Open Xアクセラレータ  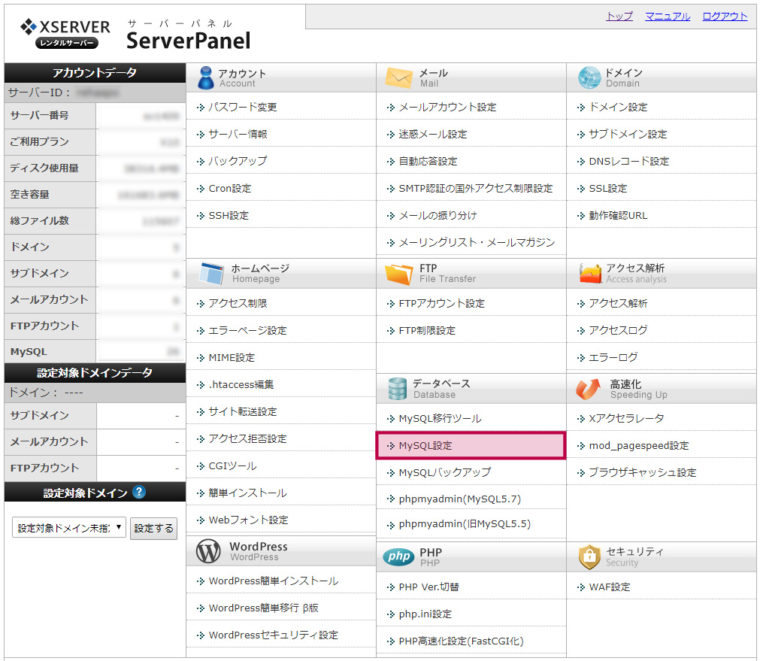tap(626, 419)
